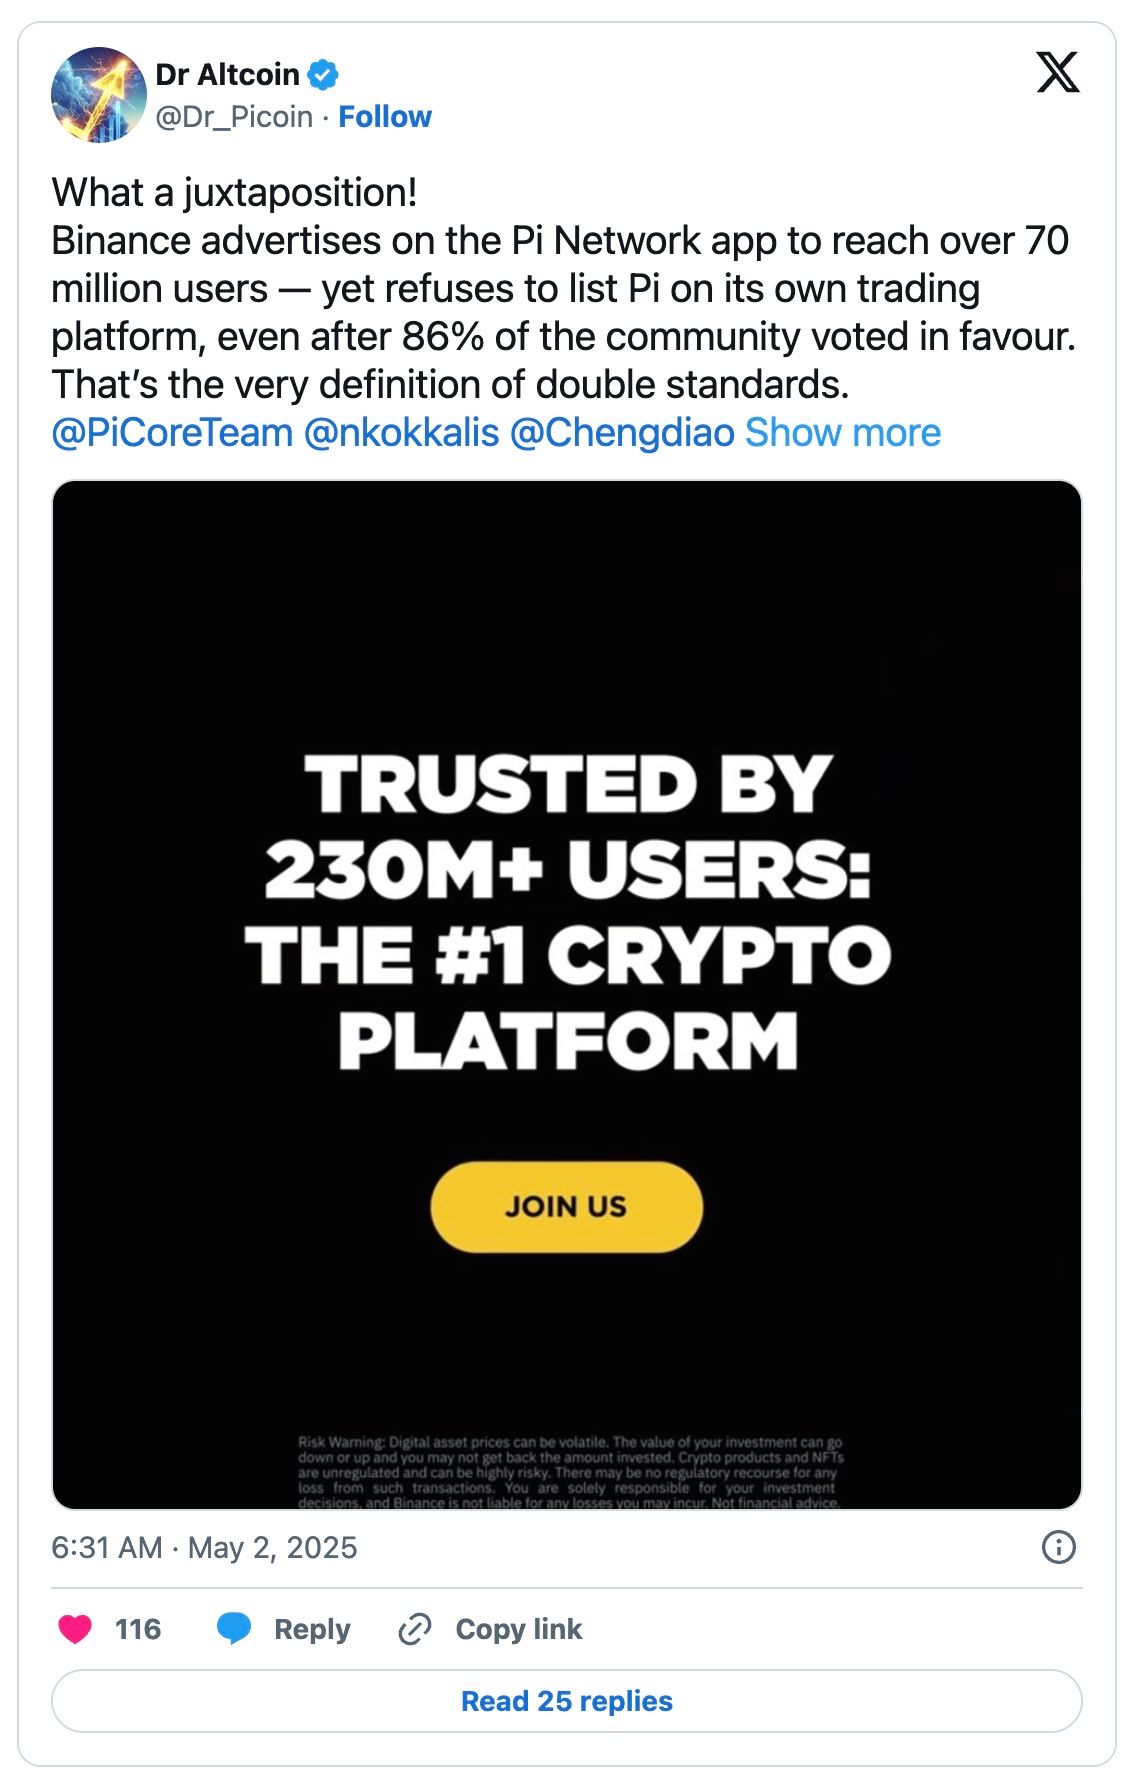Click Dr Altcoin's profile avatar
Screen dimensions: 1136x1792
[x=98, y=95]
